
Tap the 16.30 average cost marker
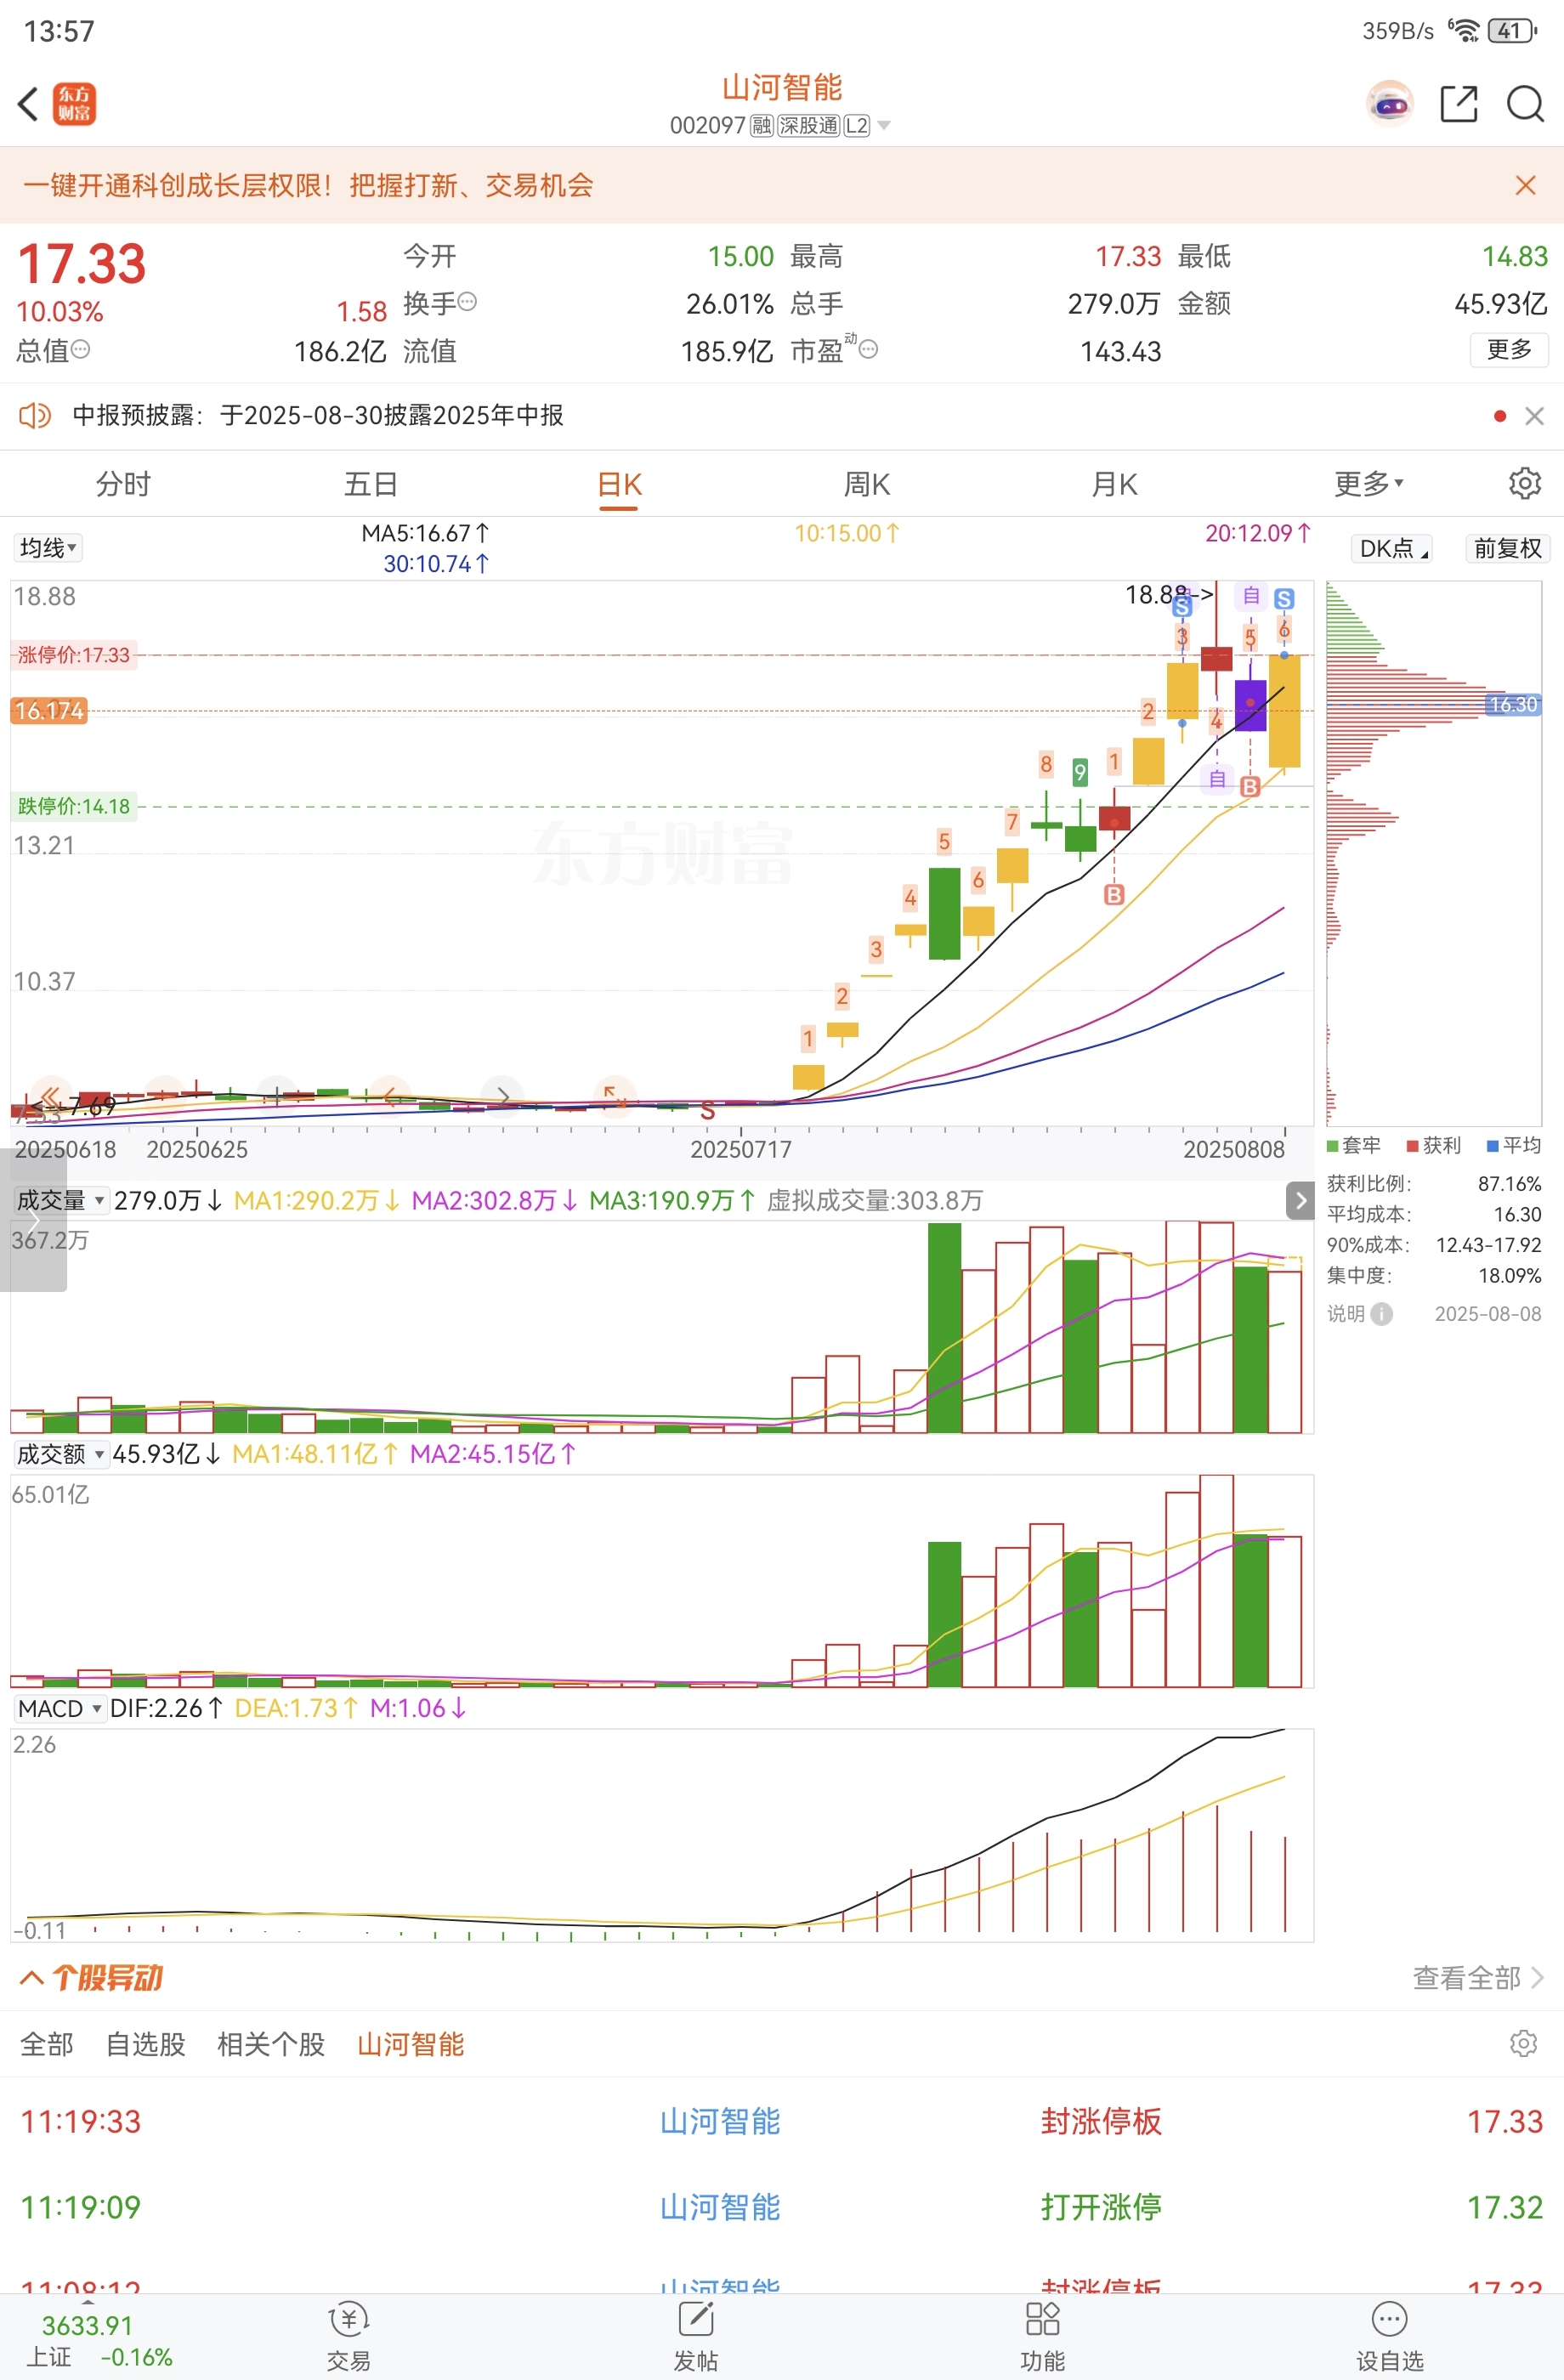click(1513, 705)
